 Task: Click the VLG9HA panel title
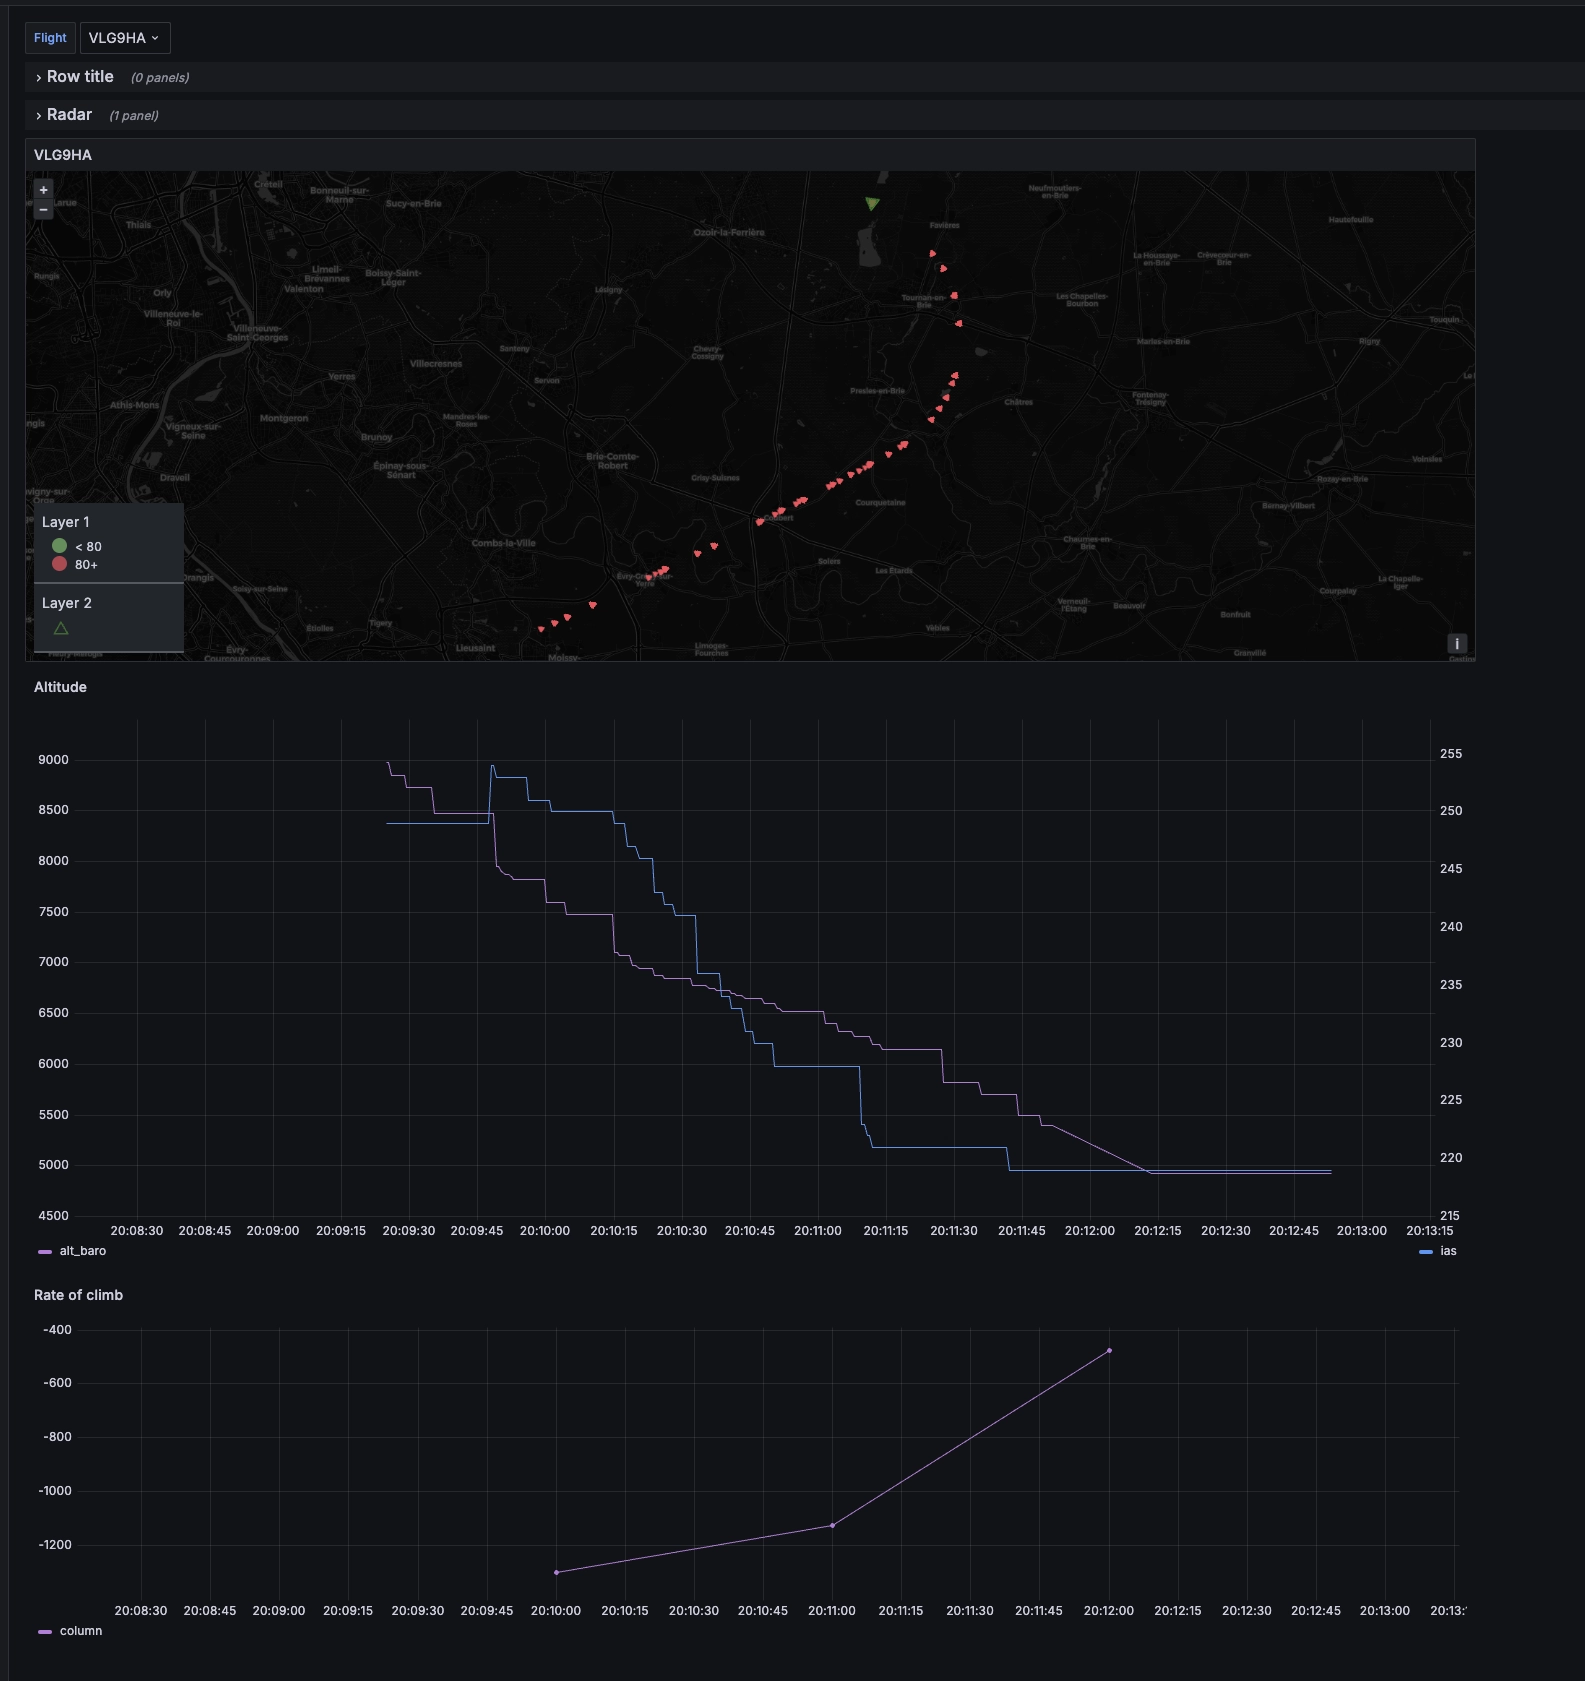pyautogui.click(x=63, y=155)
